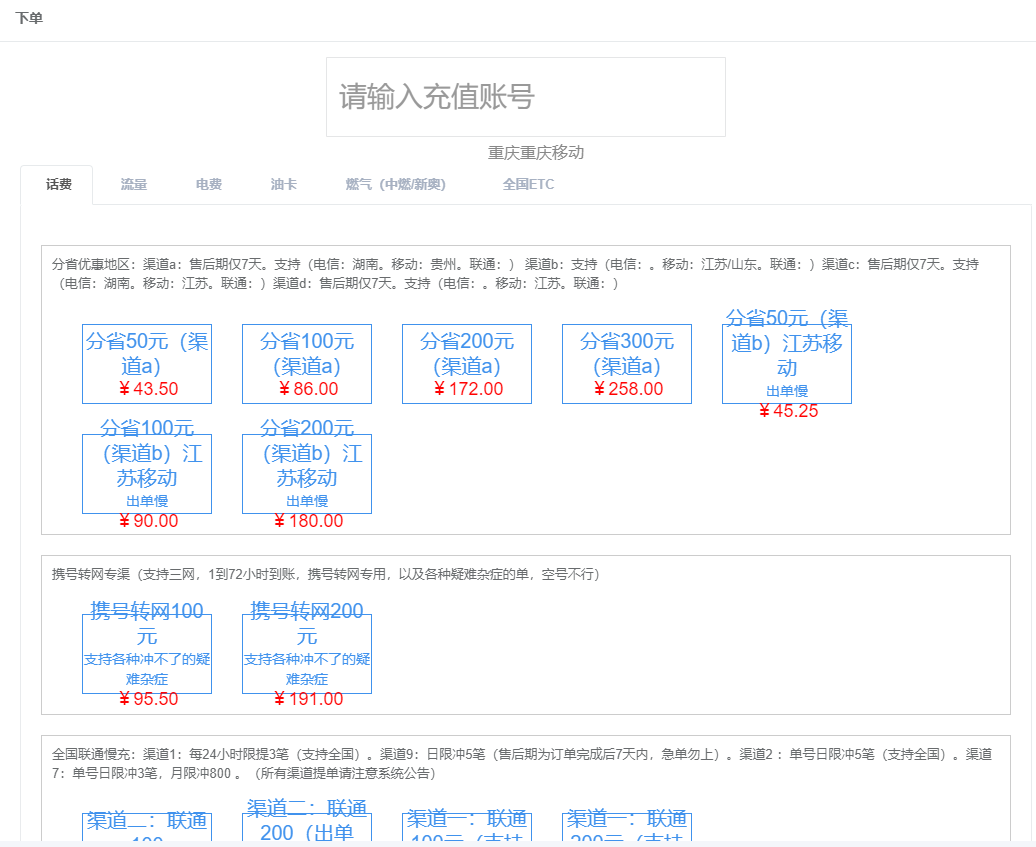
Task: Select 分省300元 (渠道a) at ￥258.00
Action: (627, 364)
